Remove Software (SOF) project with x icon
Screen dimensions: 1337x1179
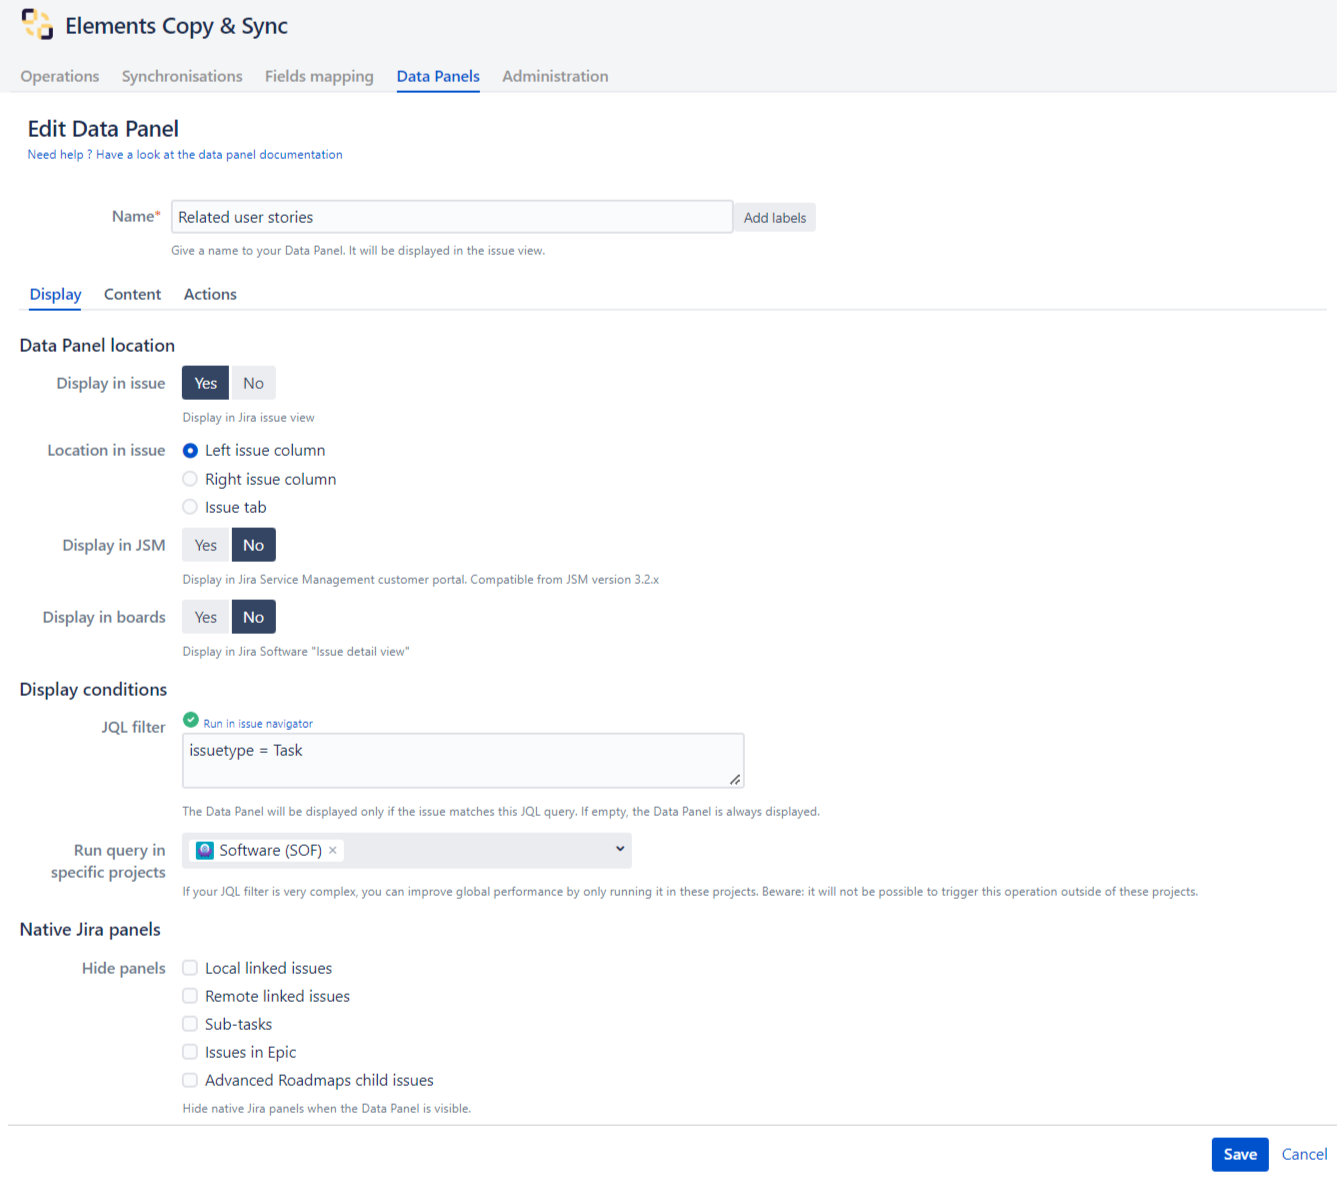pos(333,850)
